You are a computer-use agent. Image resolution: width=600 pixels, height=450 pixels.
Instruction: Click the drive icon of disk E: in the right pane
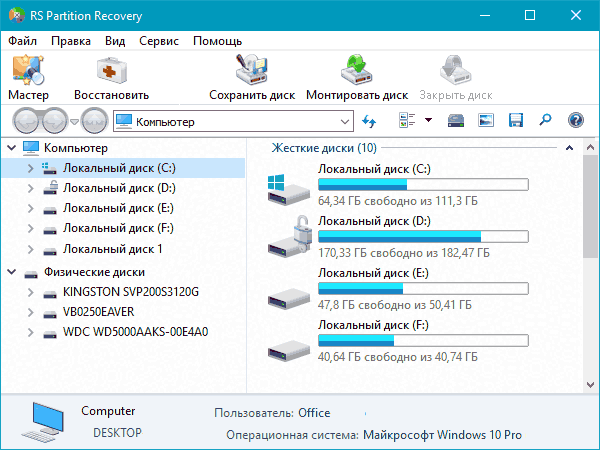click(x=289, y=298)
